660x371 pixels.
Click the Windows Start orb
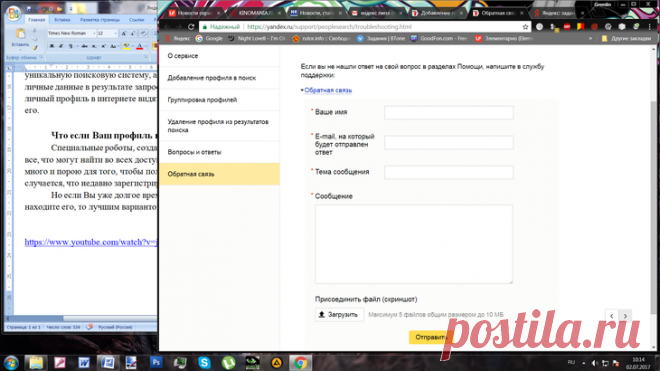(11, 362)
